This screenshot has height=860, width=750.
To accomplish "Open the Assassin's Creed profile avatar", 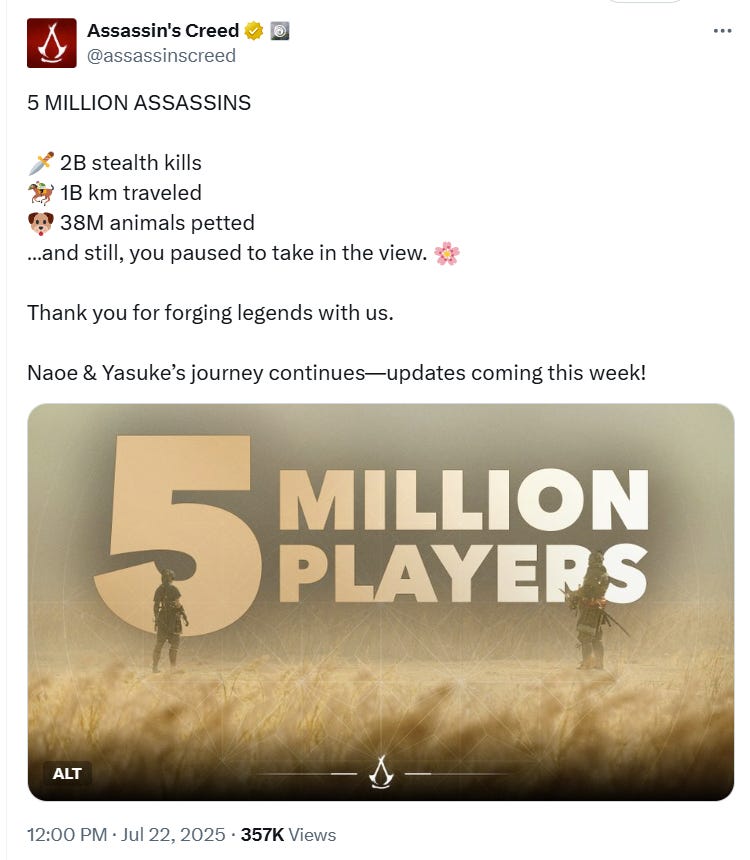I will (x=52, y=43).
